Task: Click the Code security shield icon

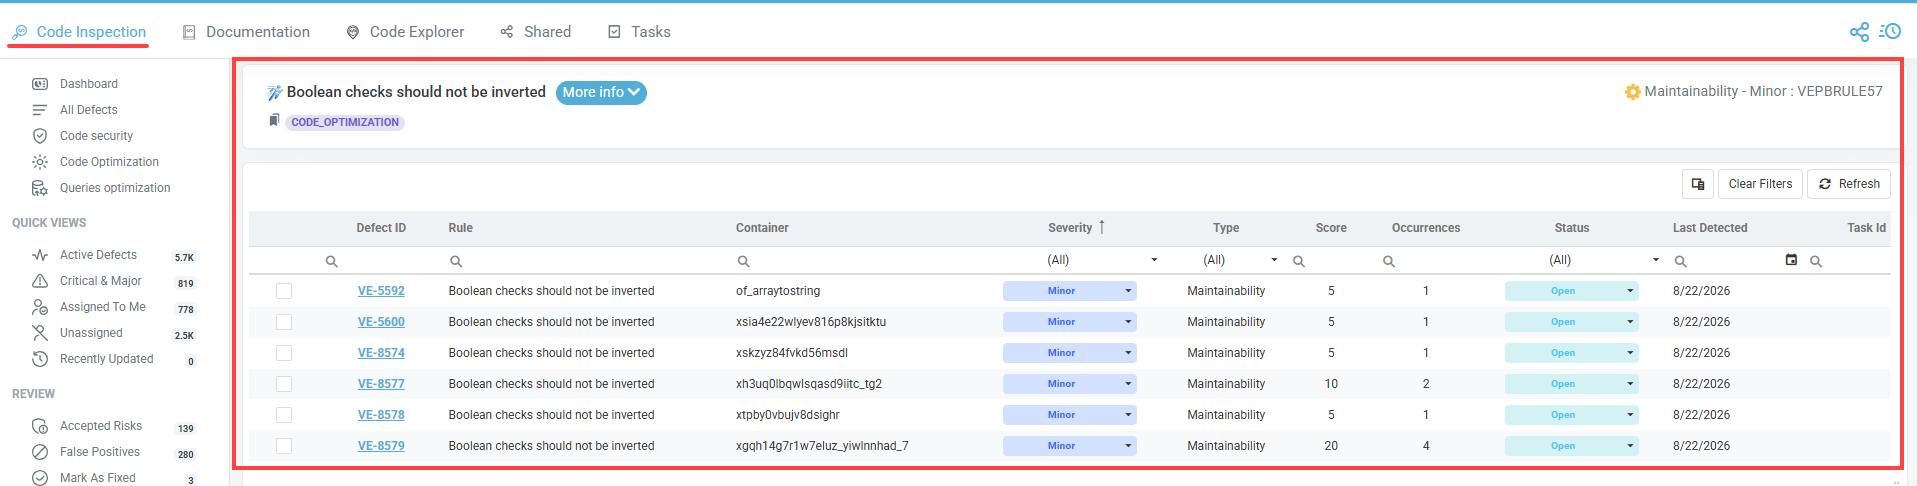Action: tap(40, 136)
